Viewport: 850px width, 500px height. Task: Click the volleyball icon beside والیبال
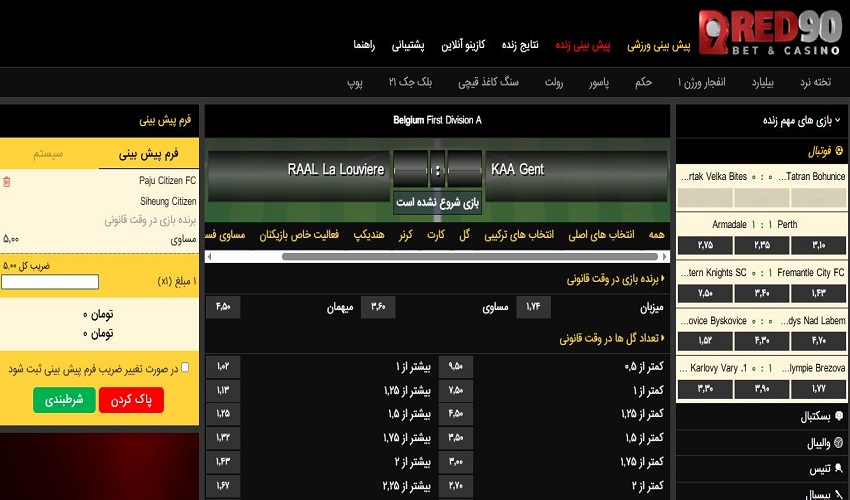[839, 442]
